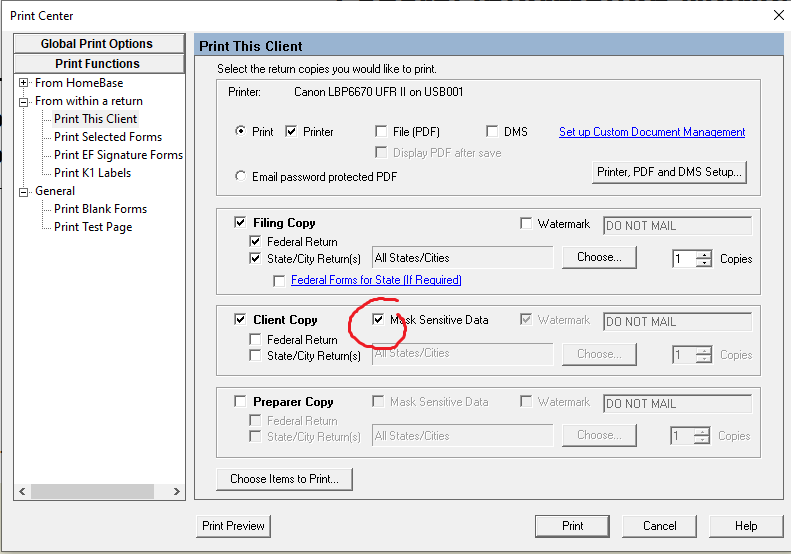
Task: Click the Filing Copy watermark text field
Action: coord(677,225)
